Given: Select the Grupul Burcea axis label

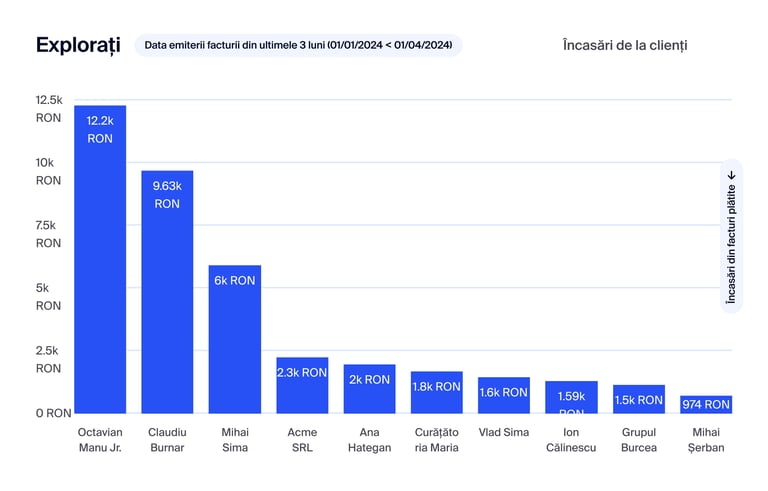Looking at the screenshot, I should [638, 440].
